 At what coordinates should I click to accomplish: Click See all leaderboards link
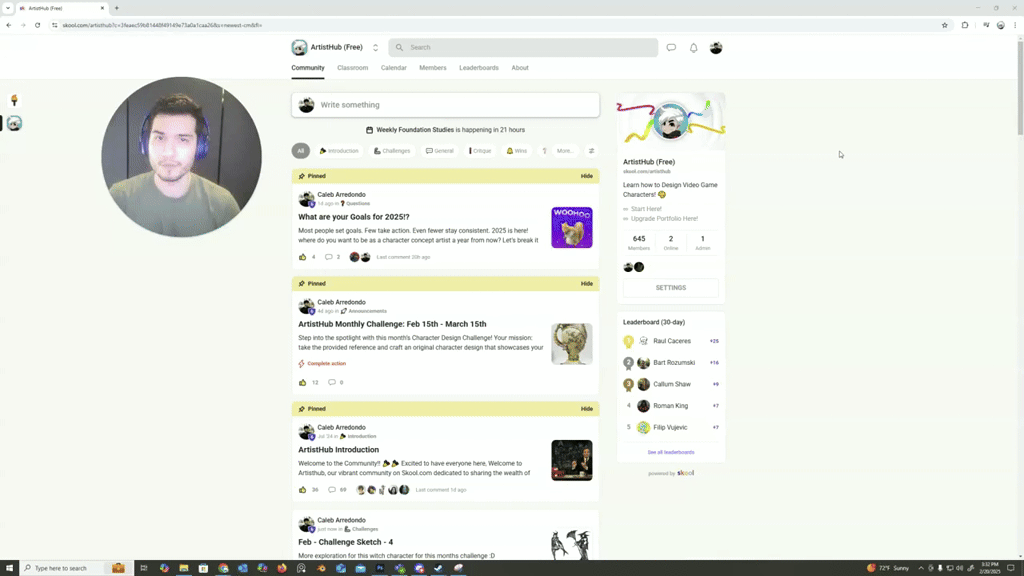coord(671,453)
